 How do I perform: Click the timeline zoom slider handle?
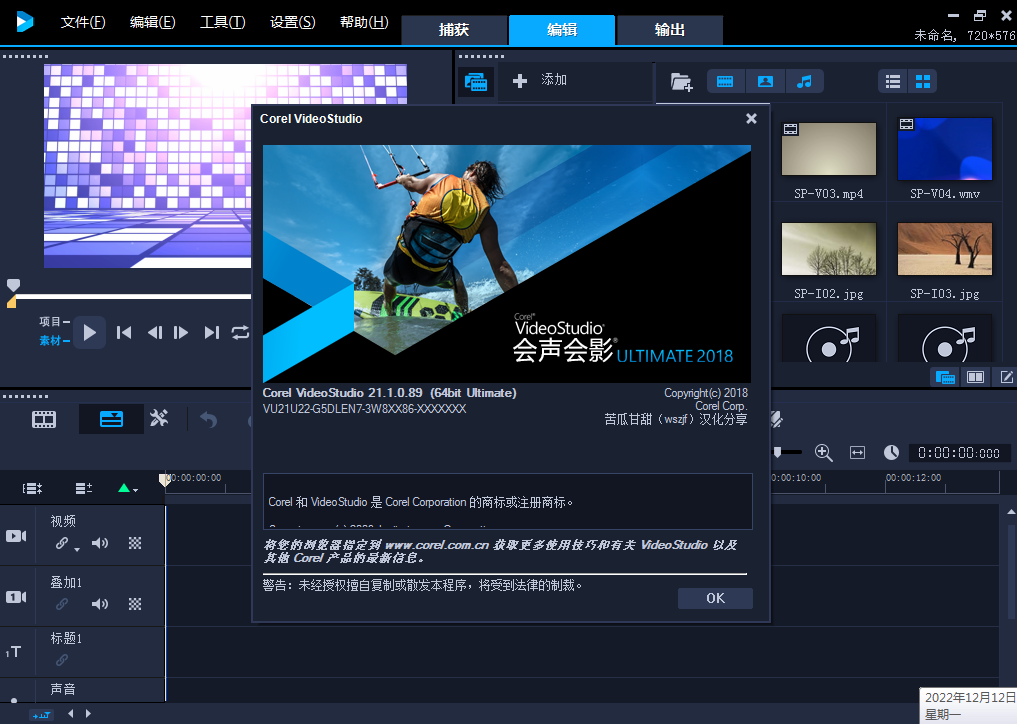777,452
